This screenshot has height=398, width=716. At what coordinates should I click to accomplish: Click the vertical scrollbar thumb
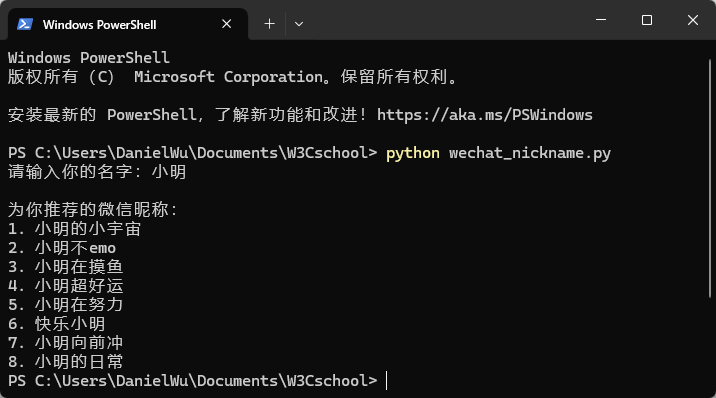710,179
